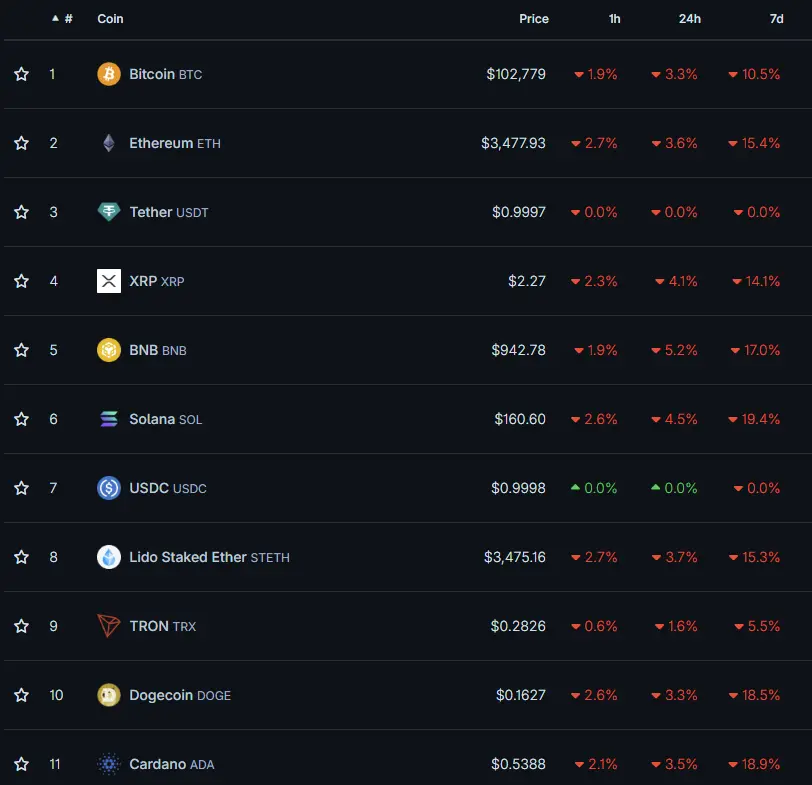Click the Dogecoin logo icon
This screenshot has width=812, height=785.
[109, 695]
